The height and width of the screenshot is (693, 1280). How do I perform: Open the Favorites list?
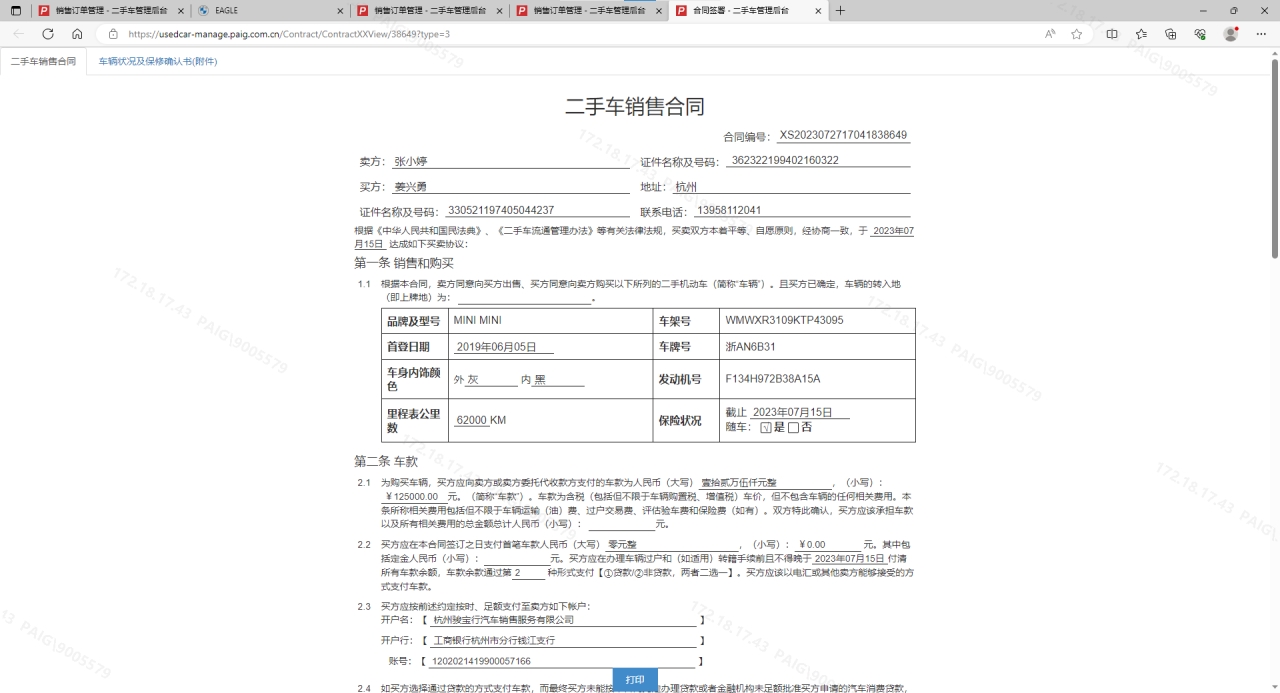tap(1141, 34)
